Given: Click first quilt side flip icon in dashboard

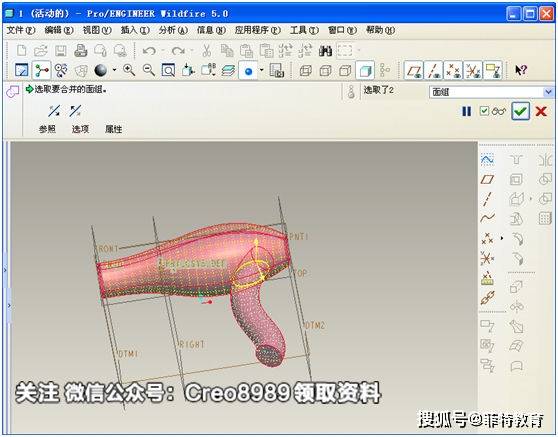Looking at the screenshot, I should click(54, 111).
